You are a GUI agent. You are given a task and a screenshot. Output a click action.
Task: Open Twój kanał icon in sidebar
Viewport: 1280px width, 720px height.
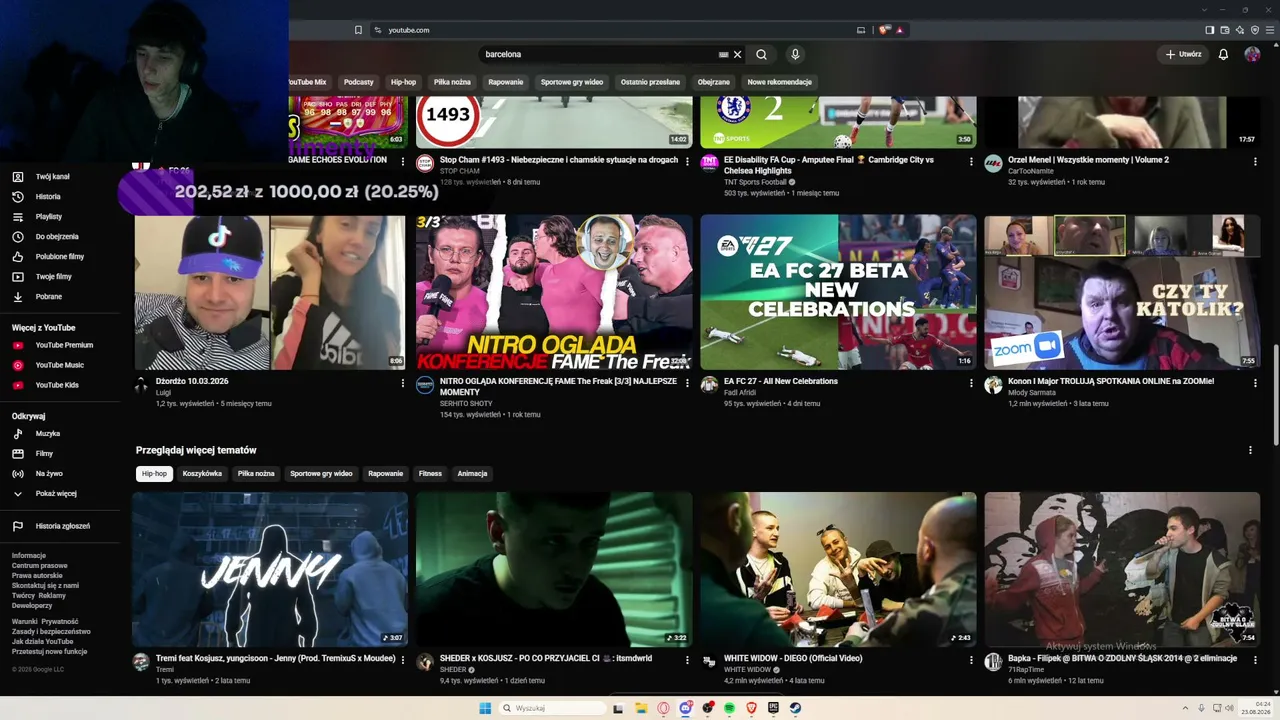[x=18, y=177]
